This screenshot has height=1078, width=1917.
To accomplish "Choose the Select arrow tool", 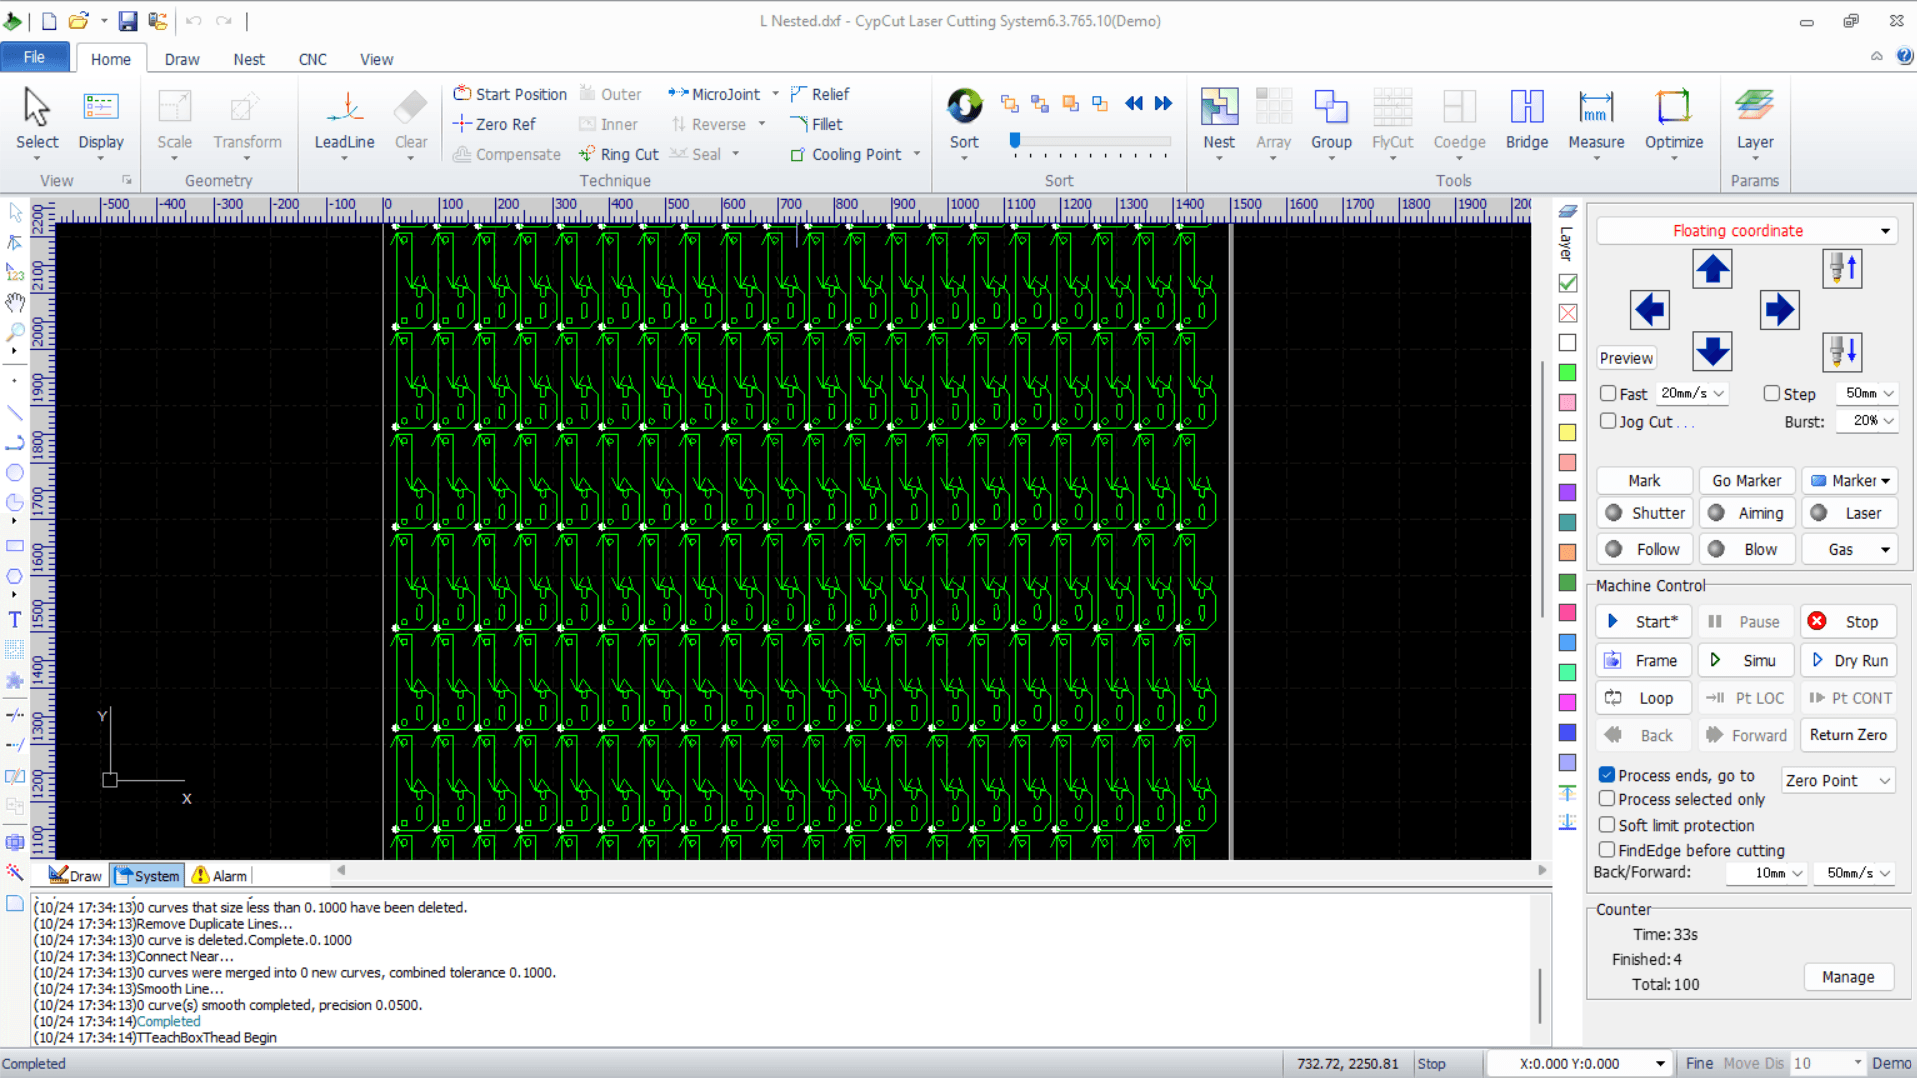I will (37, 119).
